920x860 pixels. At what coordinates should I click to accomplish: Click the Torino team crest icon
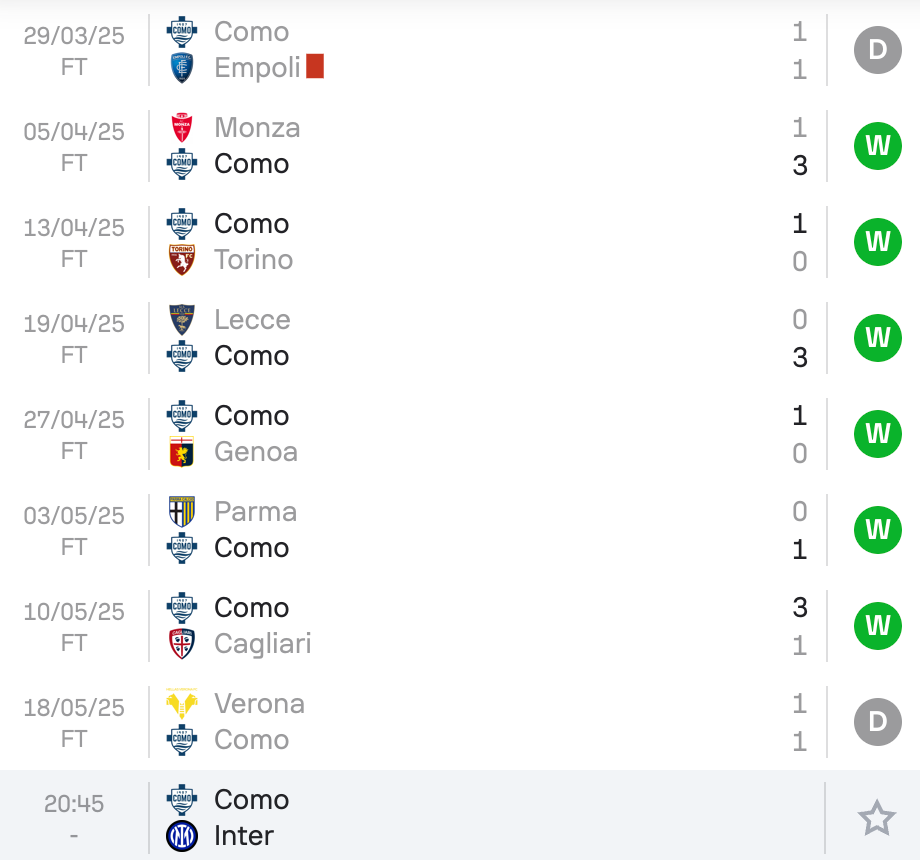point(182,260)
